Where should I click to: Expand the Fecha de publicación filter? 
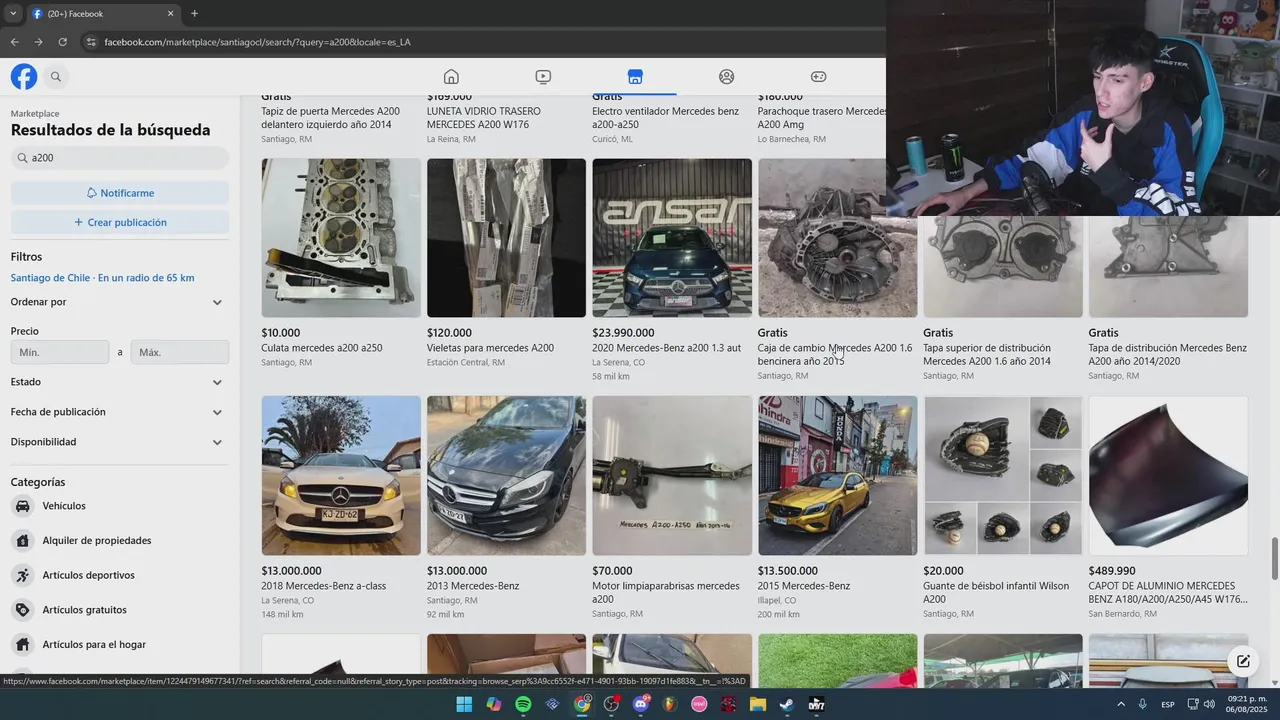[x=119, y=412]
